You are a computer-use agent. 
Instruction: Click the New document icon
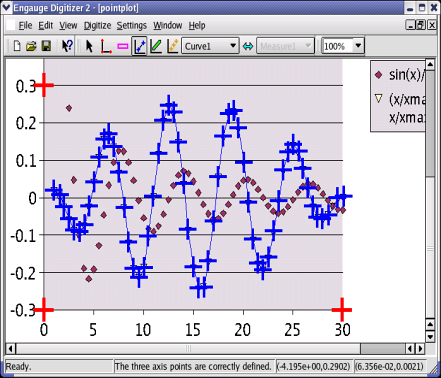[x=17, y=46]
